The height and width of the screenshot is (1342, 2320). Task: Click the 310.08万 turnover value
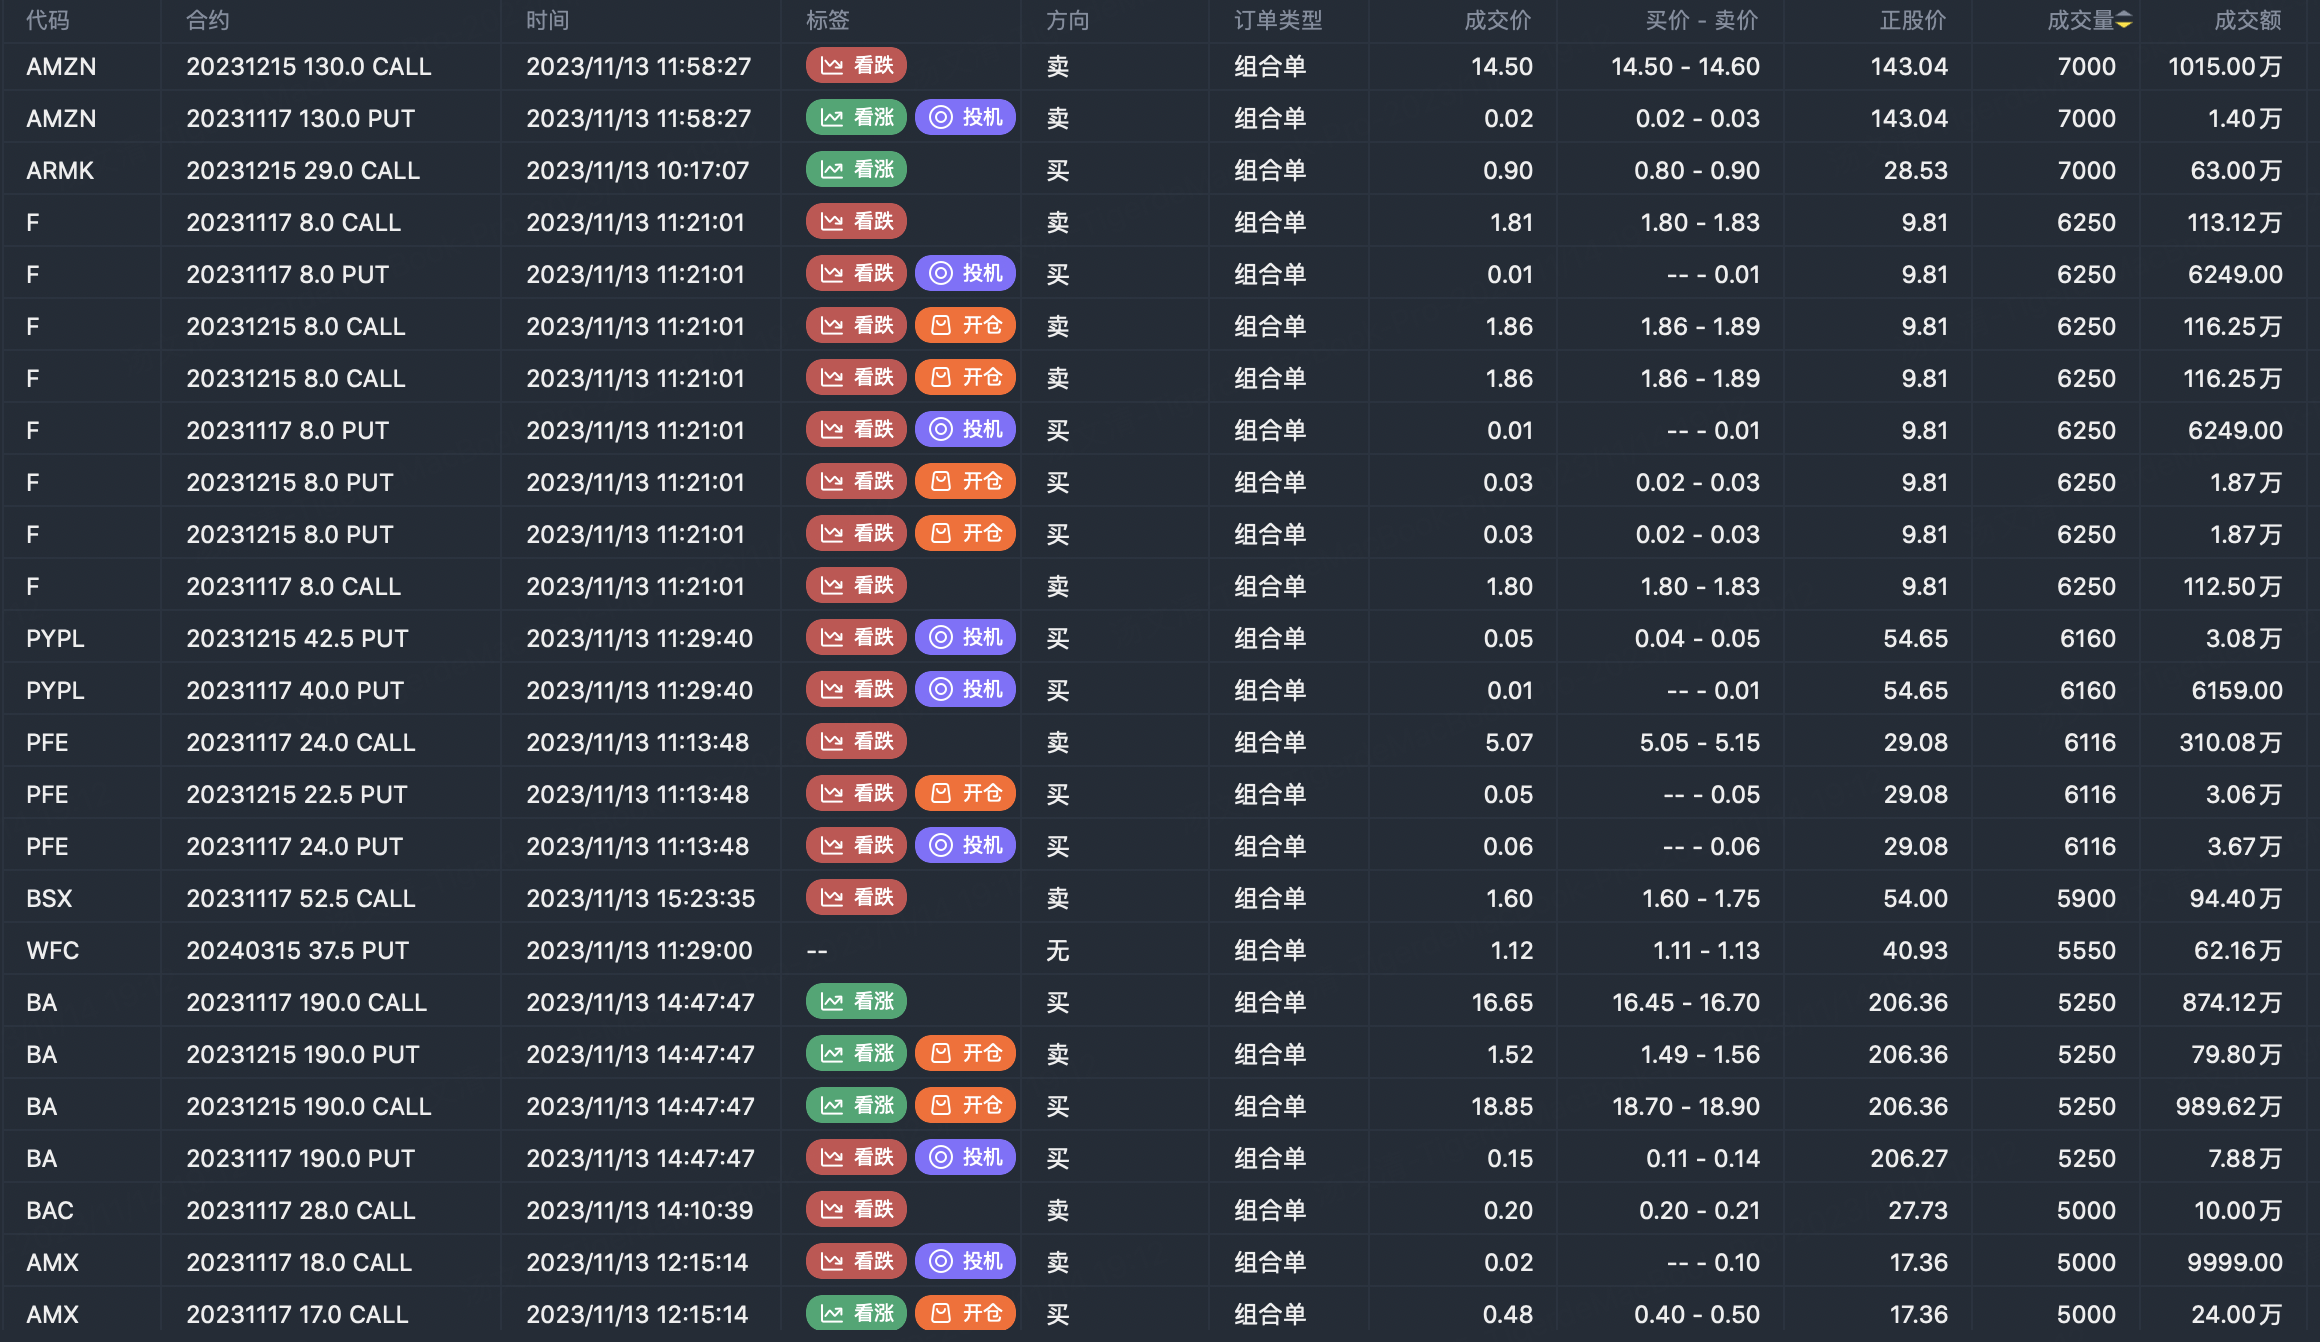[2231, 742]
